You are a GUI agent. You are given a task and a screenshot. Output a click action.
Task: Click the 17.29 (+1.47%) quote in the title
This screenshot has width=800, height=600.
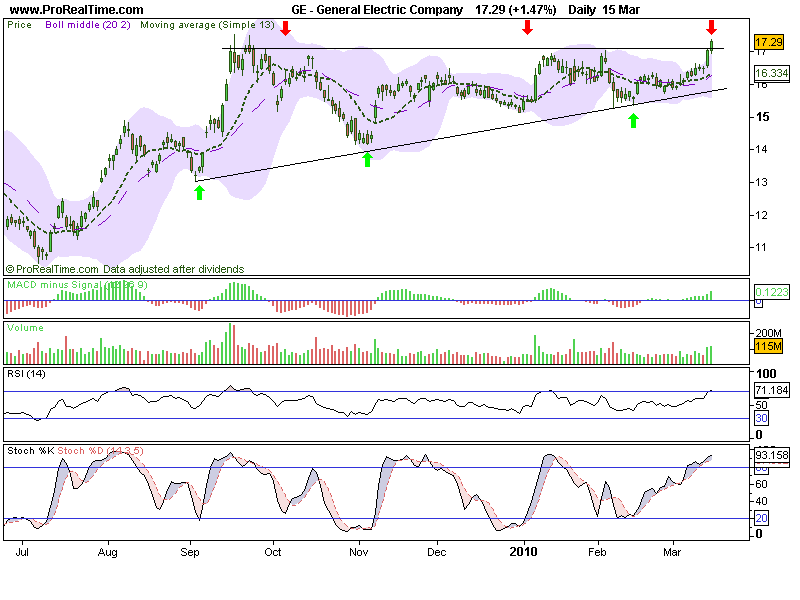tap(515, 10)
